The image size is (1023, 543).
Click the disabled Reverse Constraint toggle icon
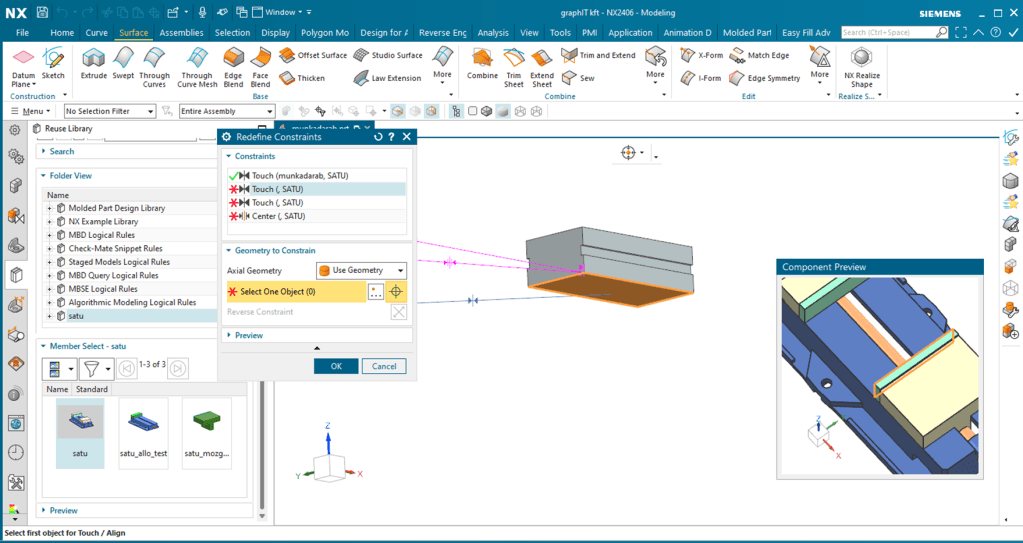399,312
